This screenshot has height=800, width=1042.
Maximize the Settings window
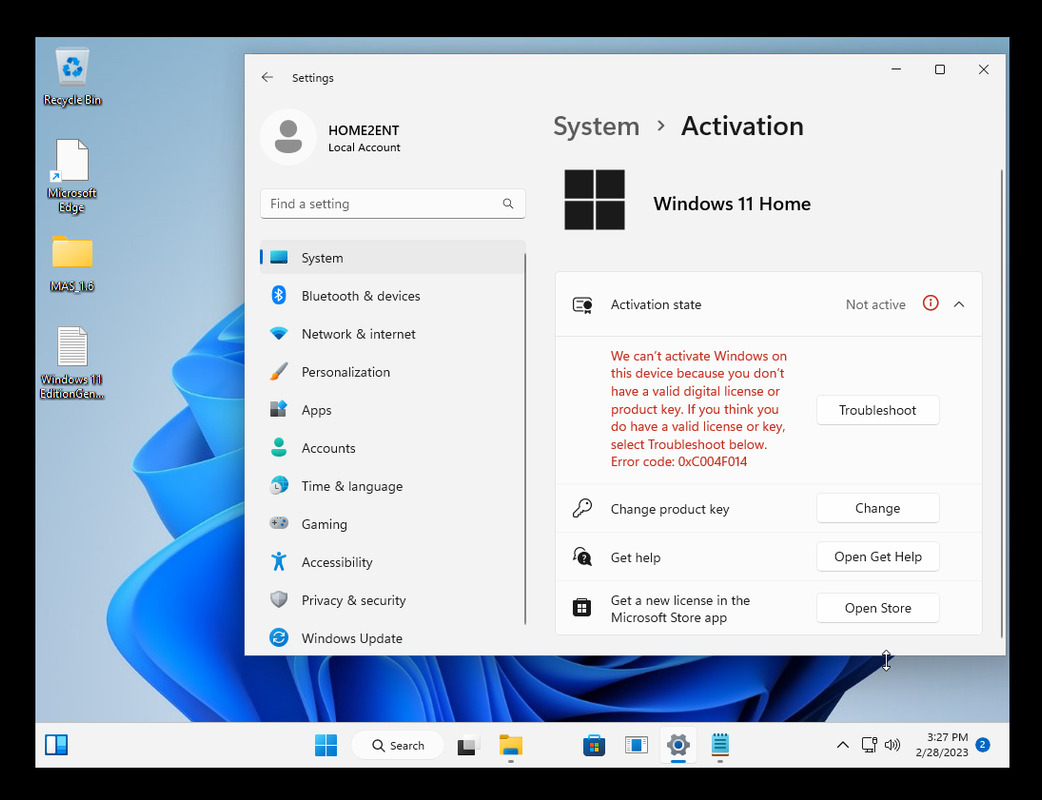click(940, 70)
